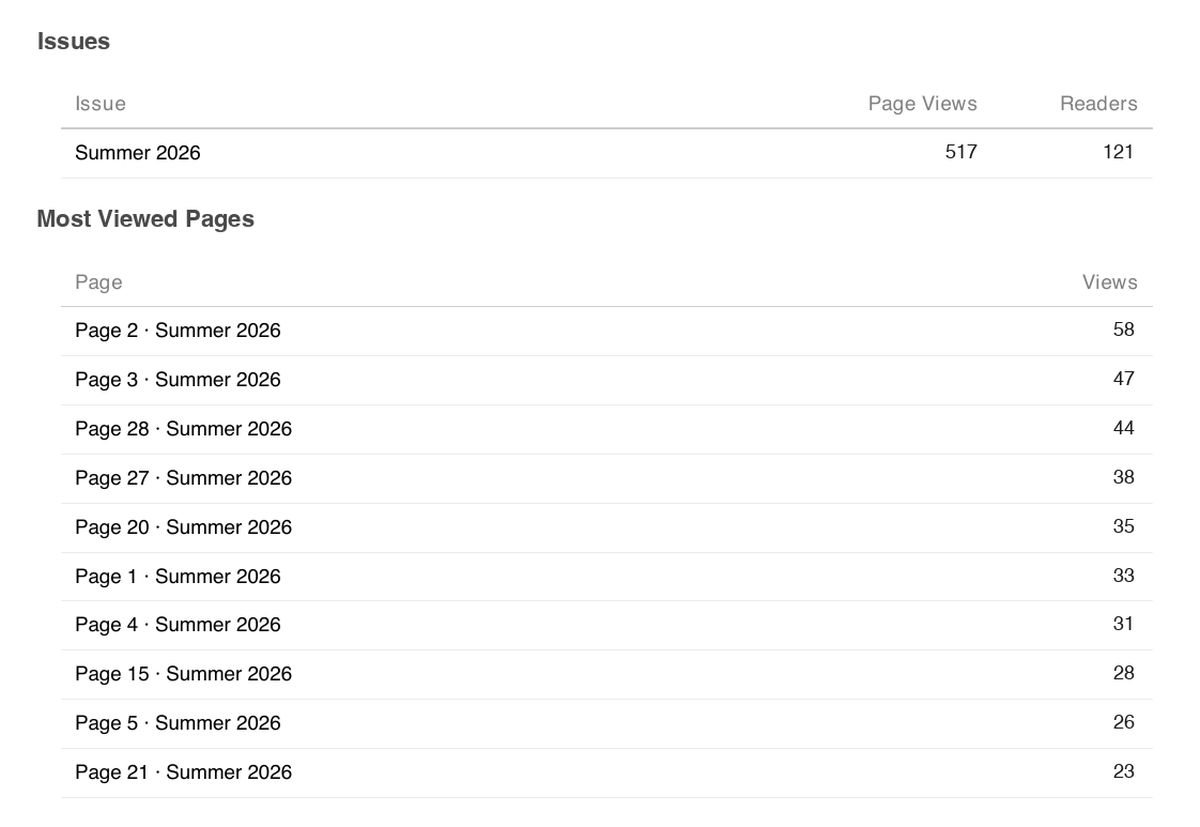
Task: Open Page 21 · Summer 2026 row
Action: [x=606, y=772]
